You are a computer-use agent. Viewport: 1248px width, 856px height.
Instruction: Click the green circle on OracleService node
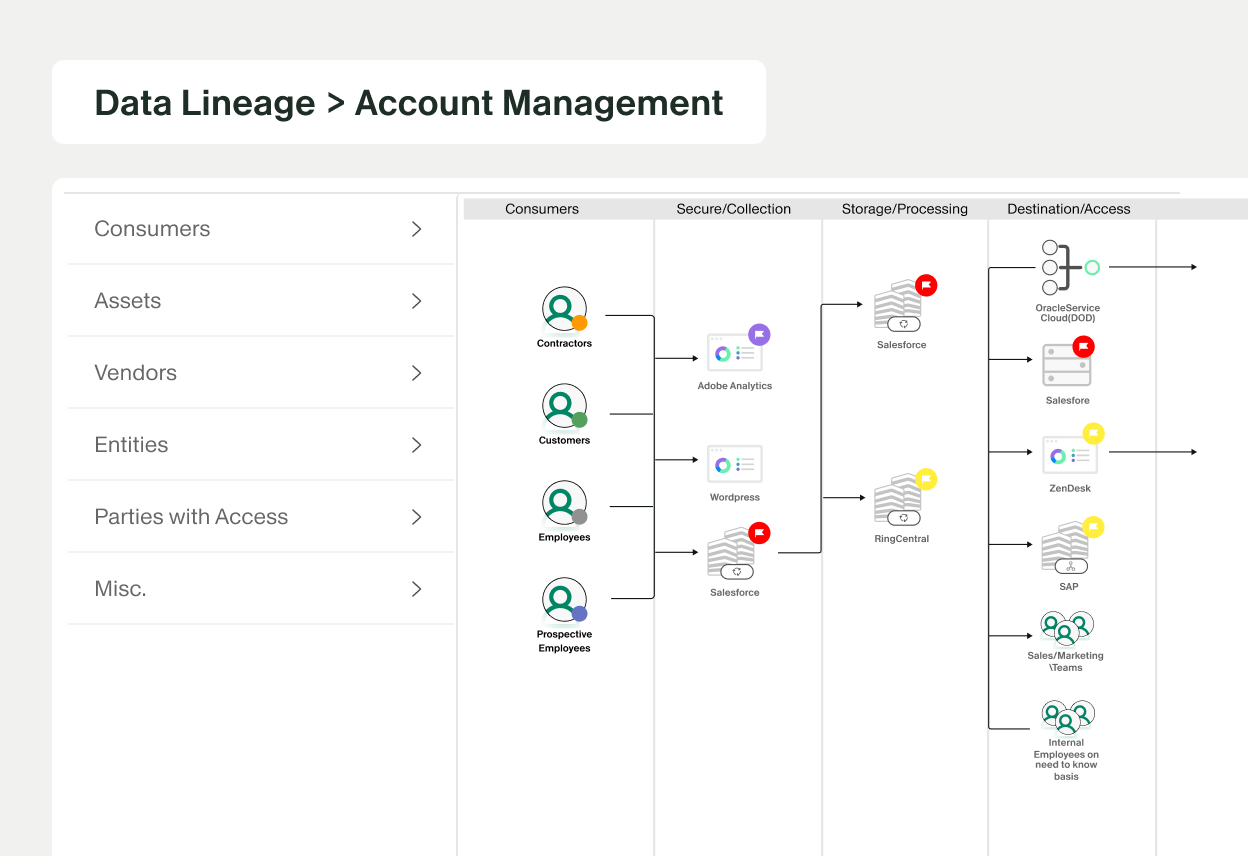[1092, 267]
